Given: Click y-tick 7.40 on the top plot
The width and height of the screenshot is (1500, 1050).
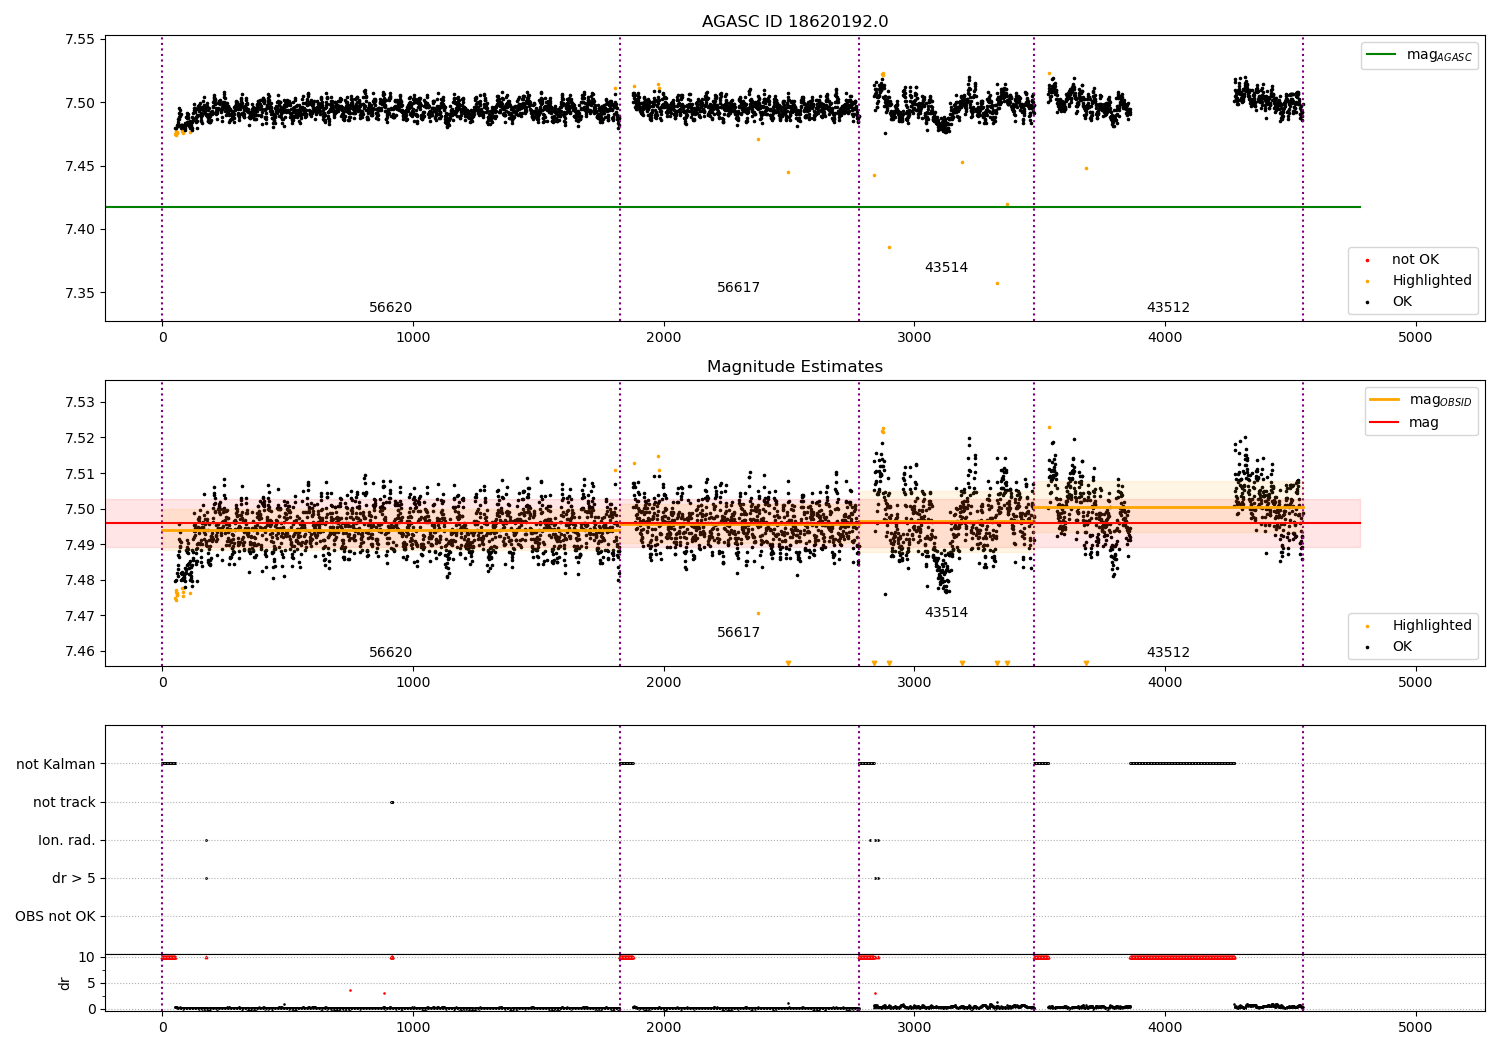Looking at the screenshot, I should (x=79, y=230).
